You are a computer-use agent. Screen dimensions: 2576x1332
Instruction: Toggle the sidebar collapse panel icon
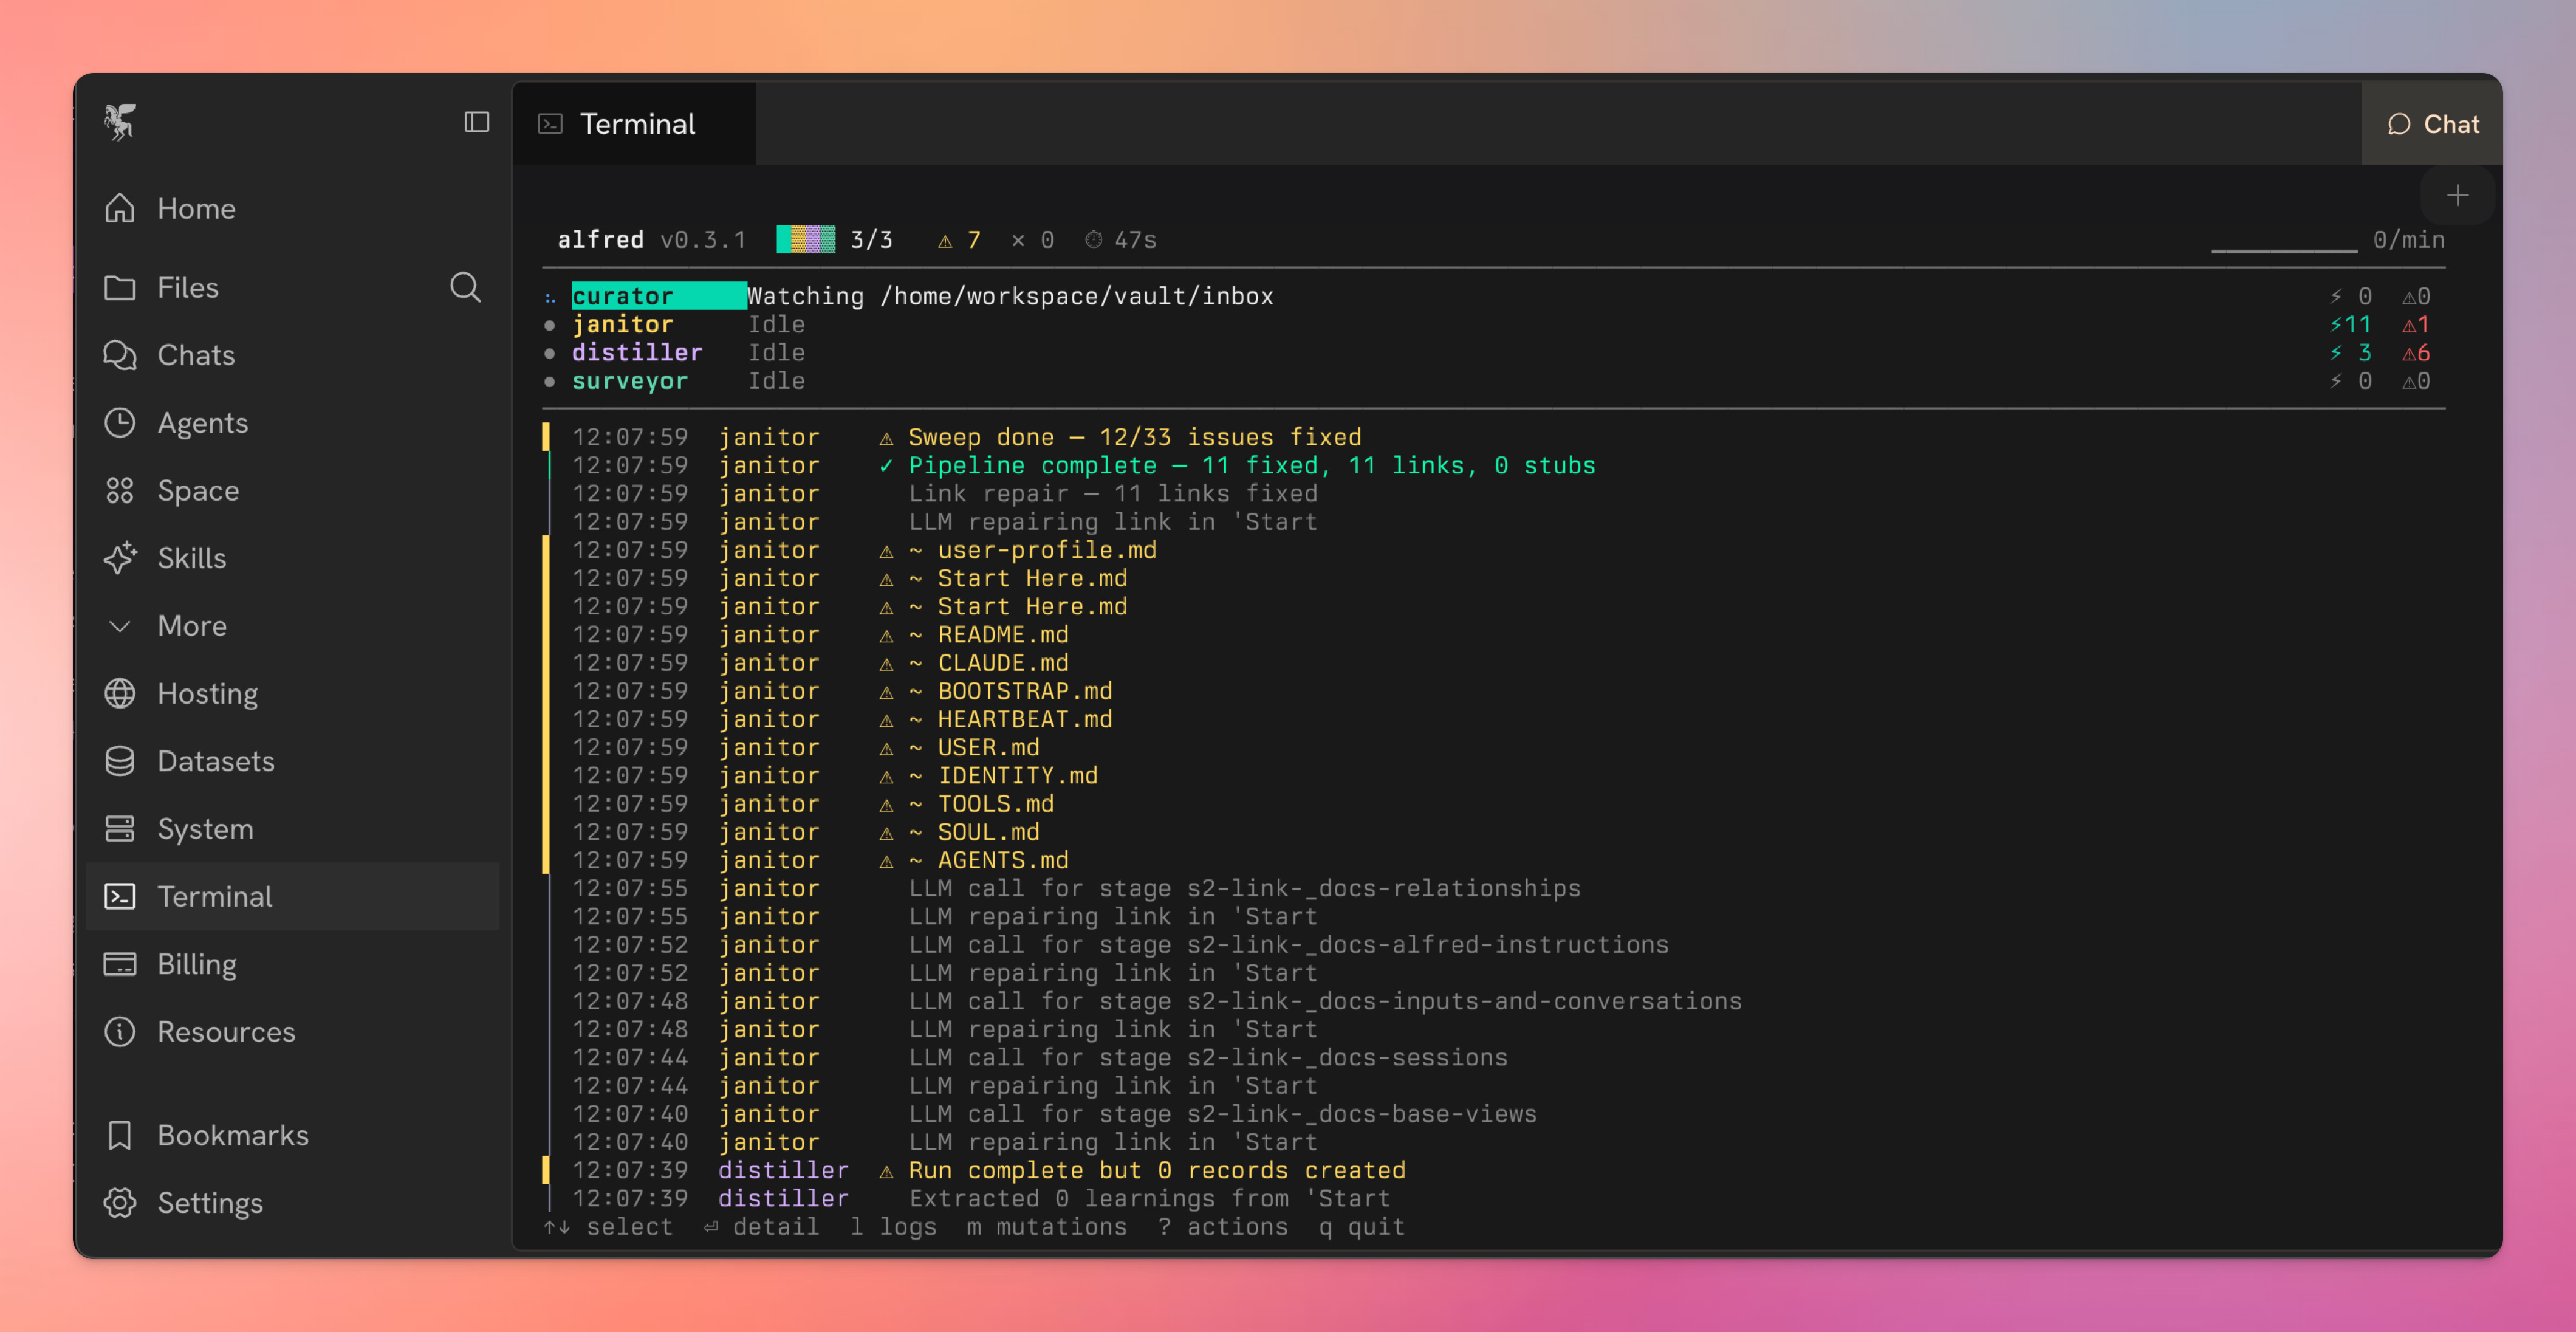tap(476, 122)
